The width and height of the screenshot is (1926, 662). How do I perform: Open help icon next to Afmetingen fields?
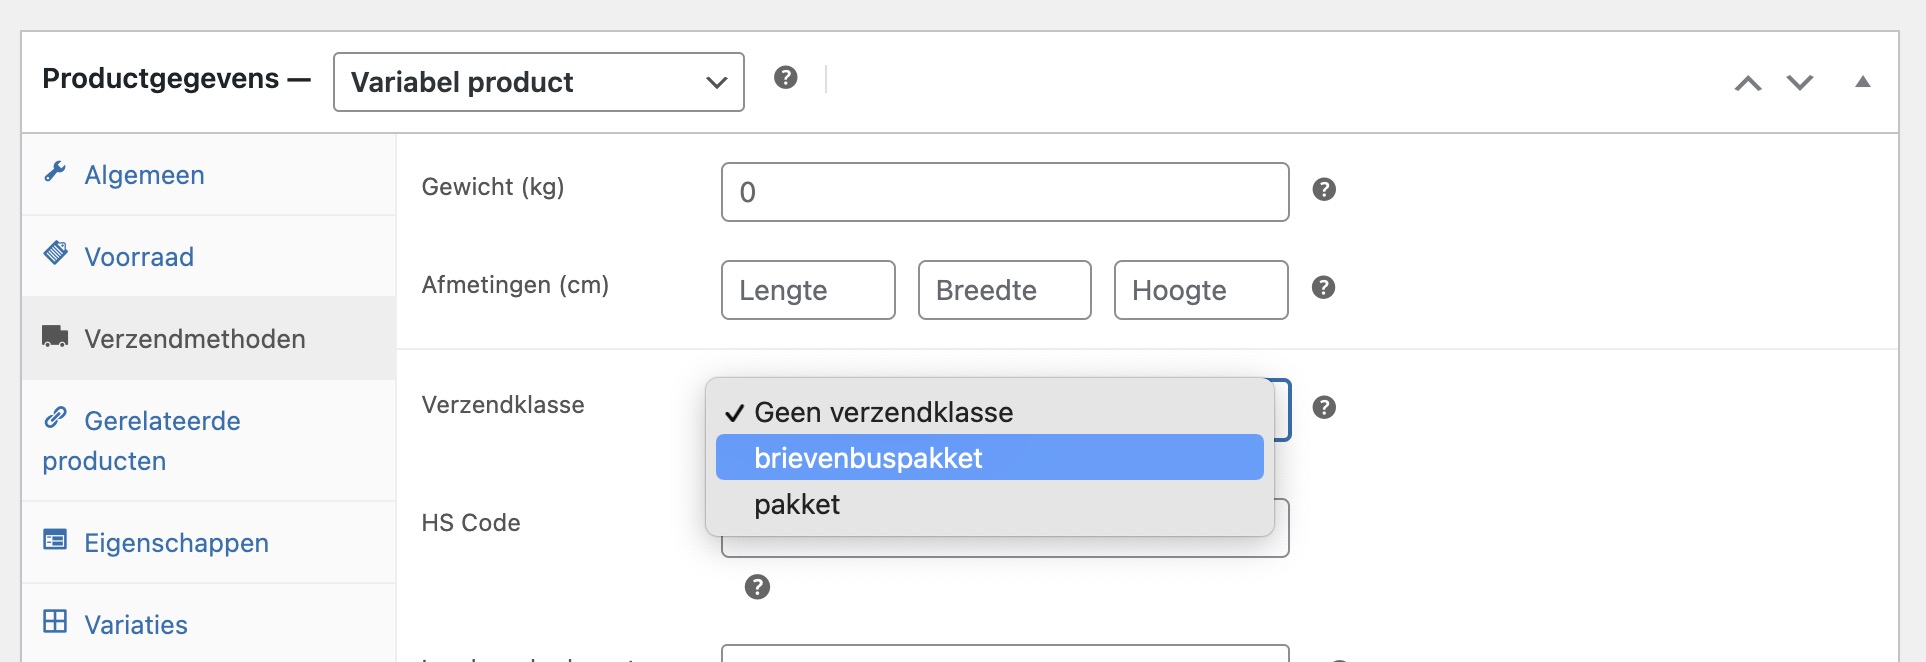1325,287
